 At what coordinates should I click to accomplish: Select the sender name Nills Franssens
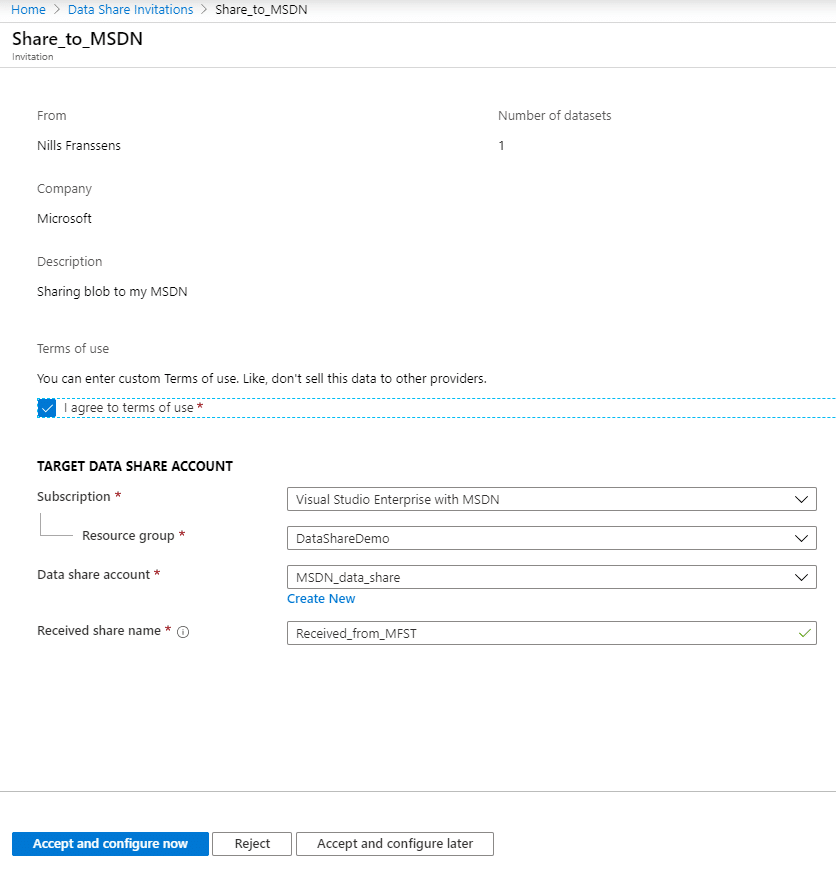pyautogui.click(x=79, y=146)
